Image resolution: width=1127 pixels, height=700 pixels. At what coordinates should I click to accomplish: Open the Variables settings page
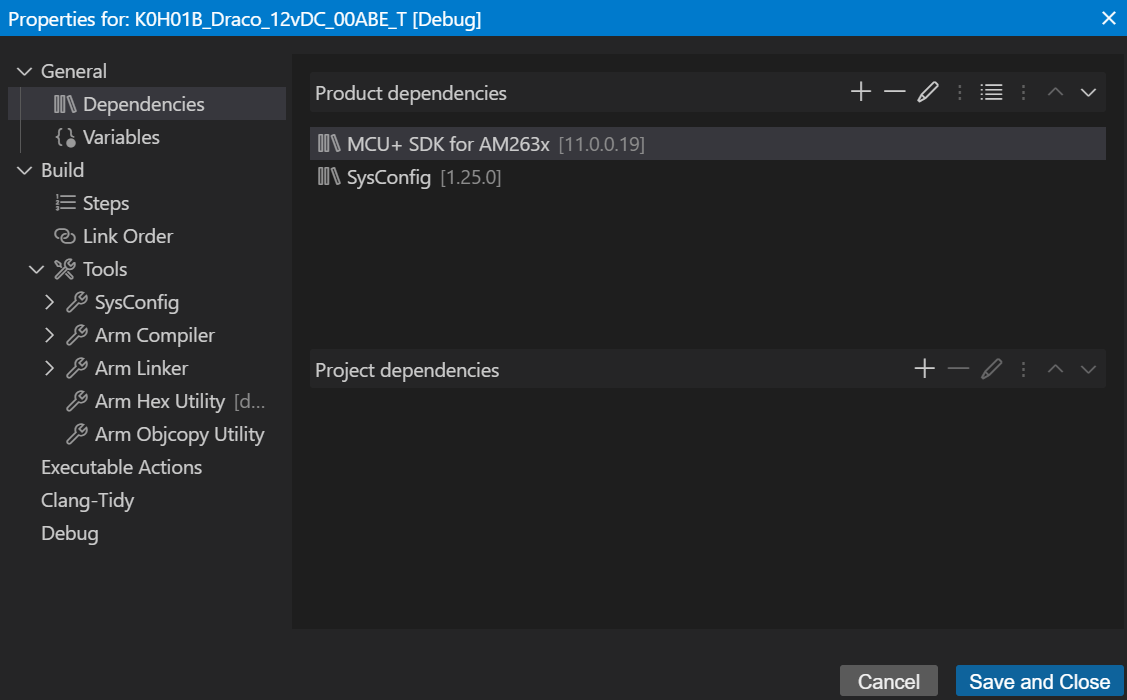click(x=121, y=137)
